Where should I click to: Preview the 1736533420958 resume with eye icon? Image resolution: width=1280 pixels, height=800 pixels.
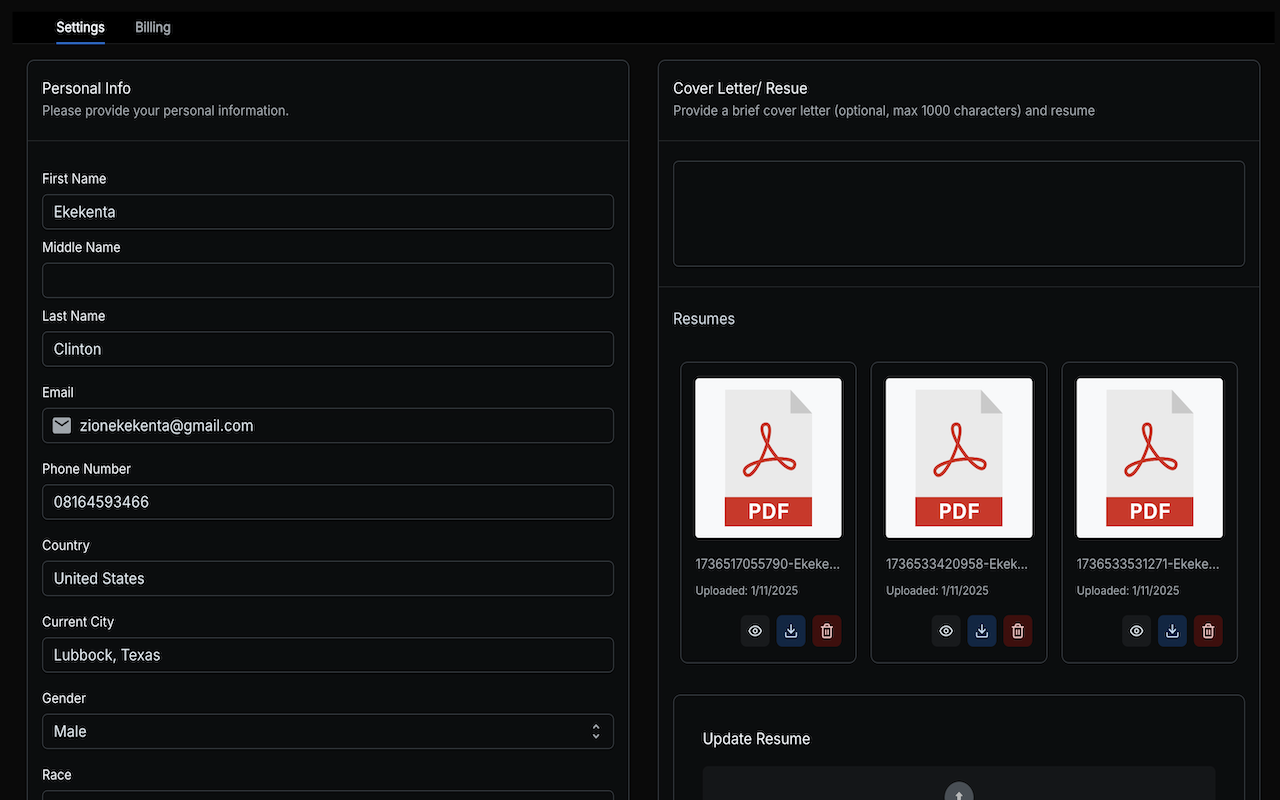point(946,631)
